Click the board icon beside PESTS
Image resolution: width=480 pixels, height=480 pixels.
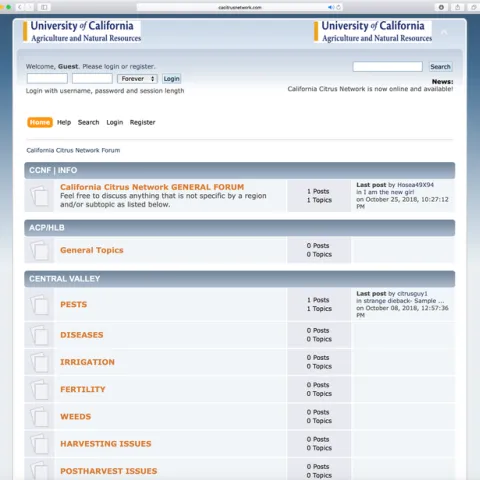point(39,305)
